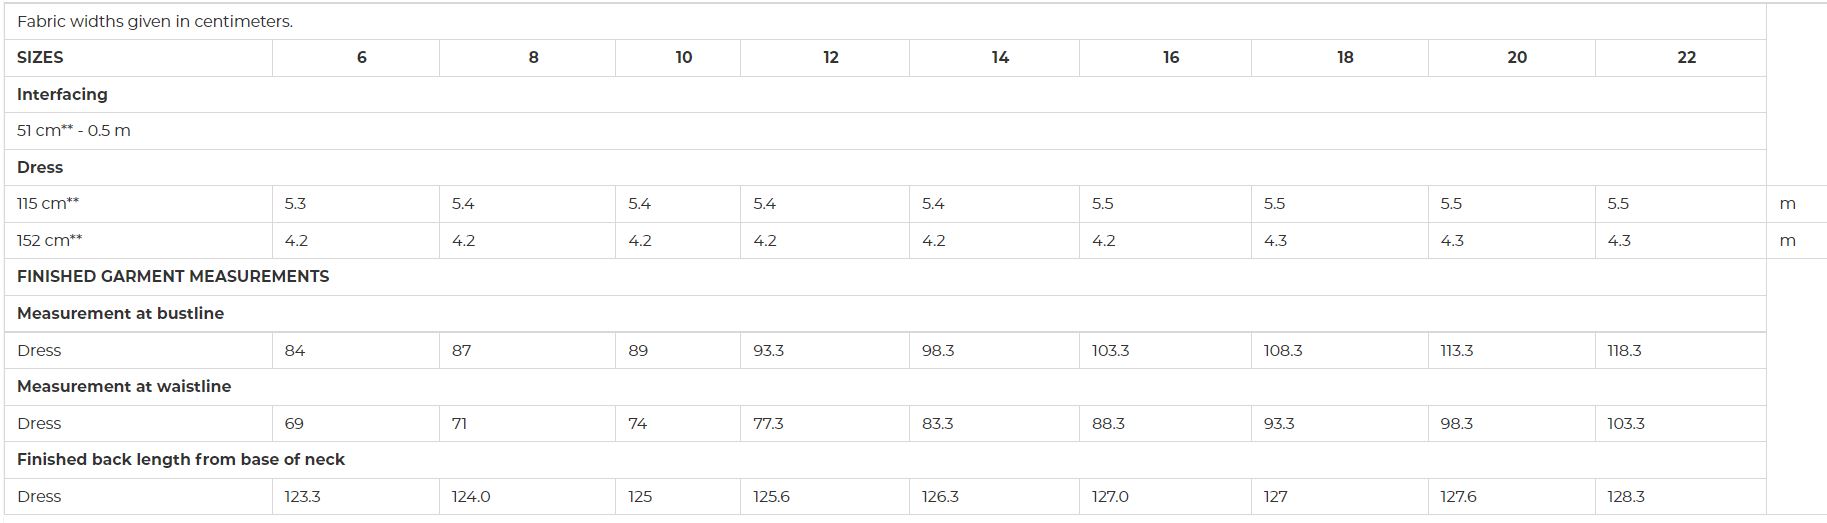Viewport: 1827px width, 523px height.
Task: Click the back length value 128.3
Action: (x=1626, y=497)
